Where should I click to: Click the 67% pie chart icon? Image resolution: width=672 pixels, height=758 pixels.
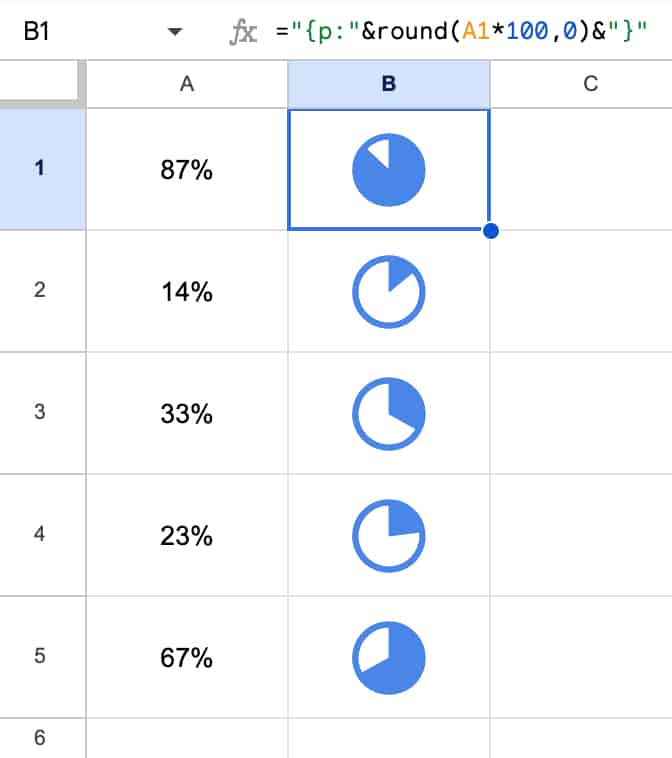pyautogui.click(x=389, y=658)
